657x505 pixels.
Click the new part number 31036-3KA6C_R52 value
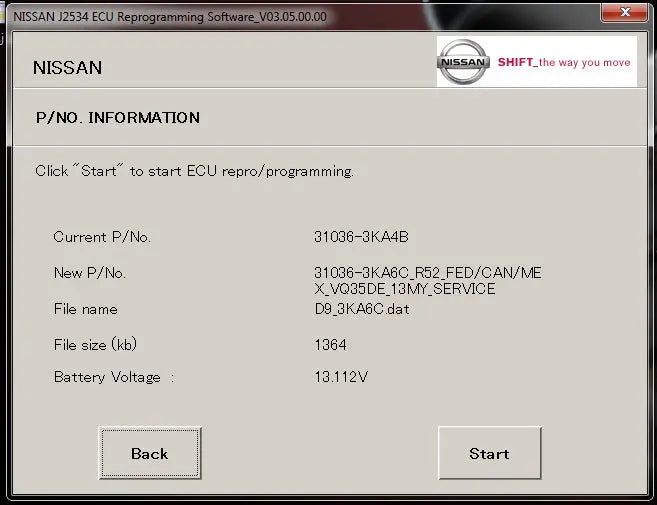[428, 273]
